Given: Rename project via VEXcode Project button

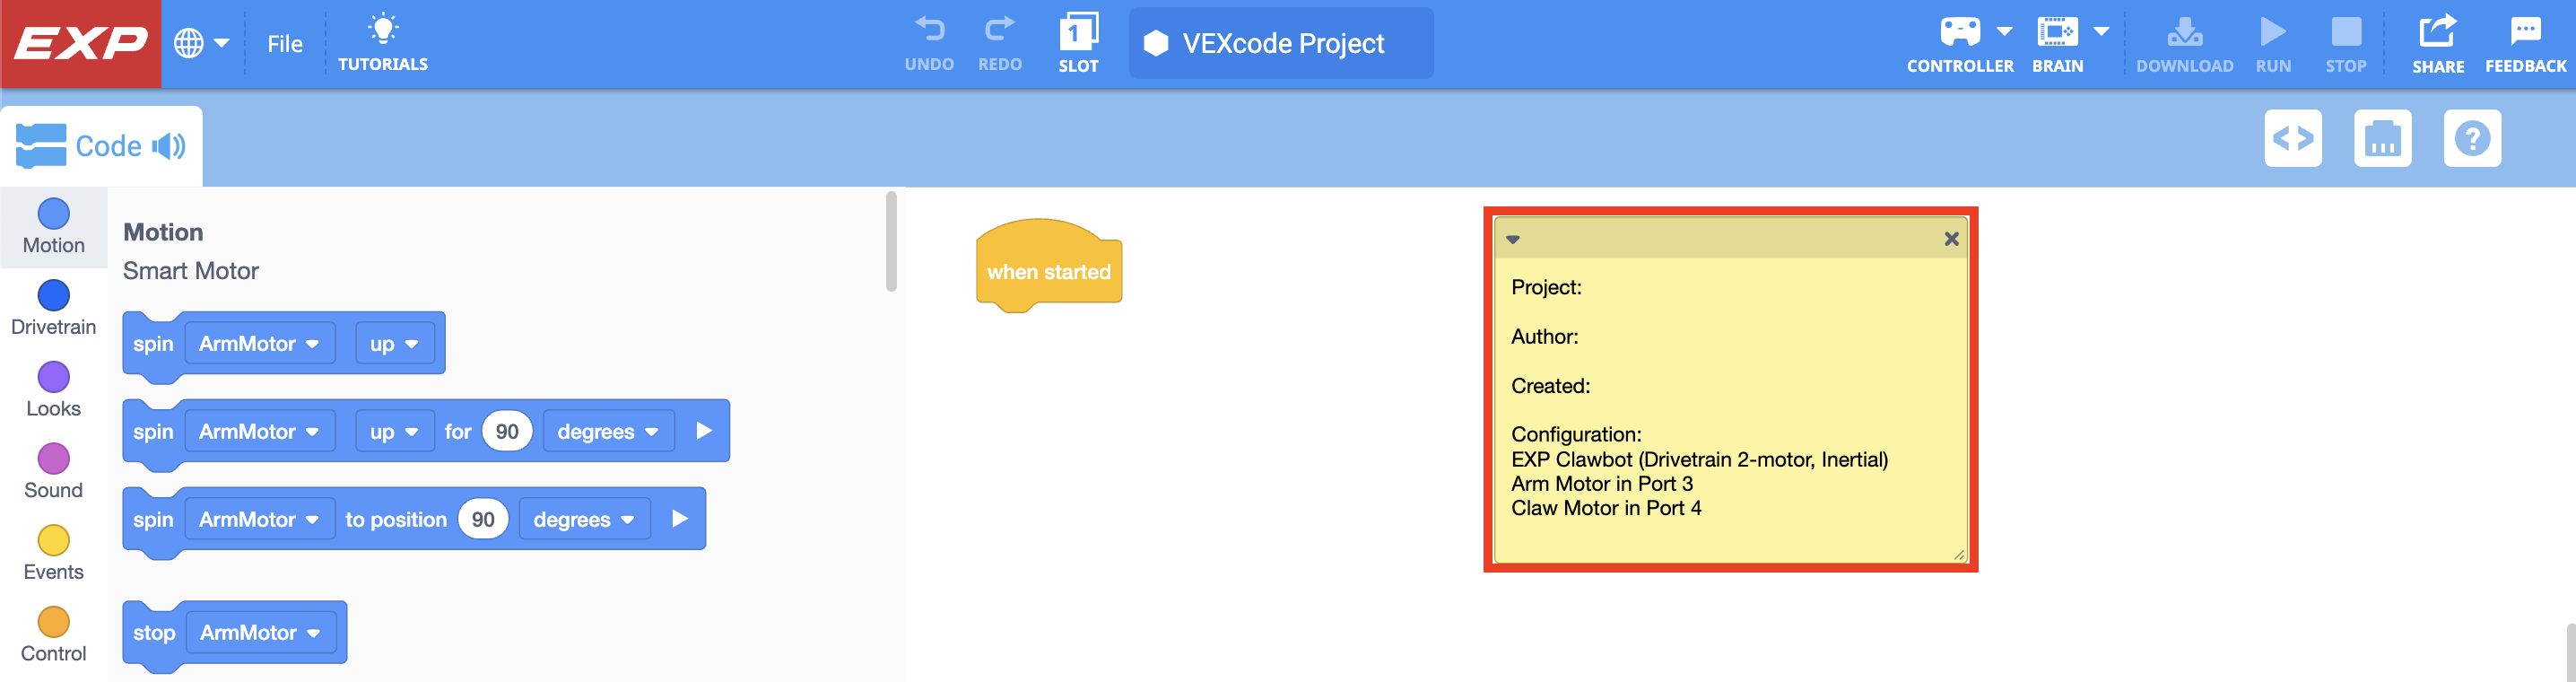Looking at the screenshot, I should click(1281, 43).
